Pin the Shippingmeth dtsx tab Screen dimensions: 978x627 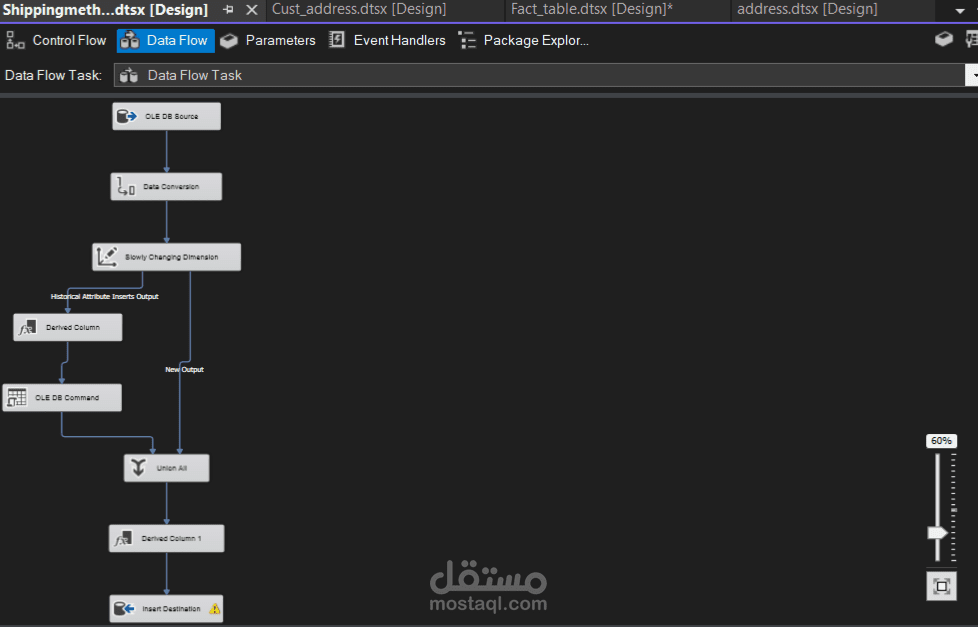(x=228, y=10)
